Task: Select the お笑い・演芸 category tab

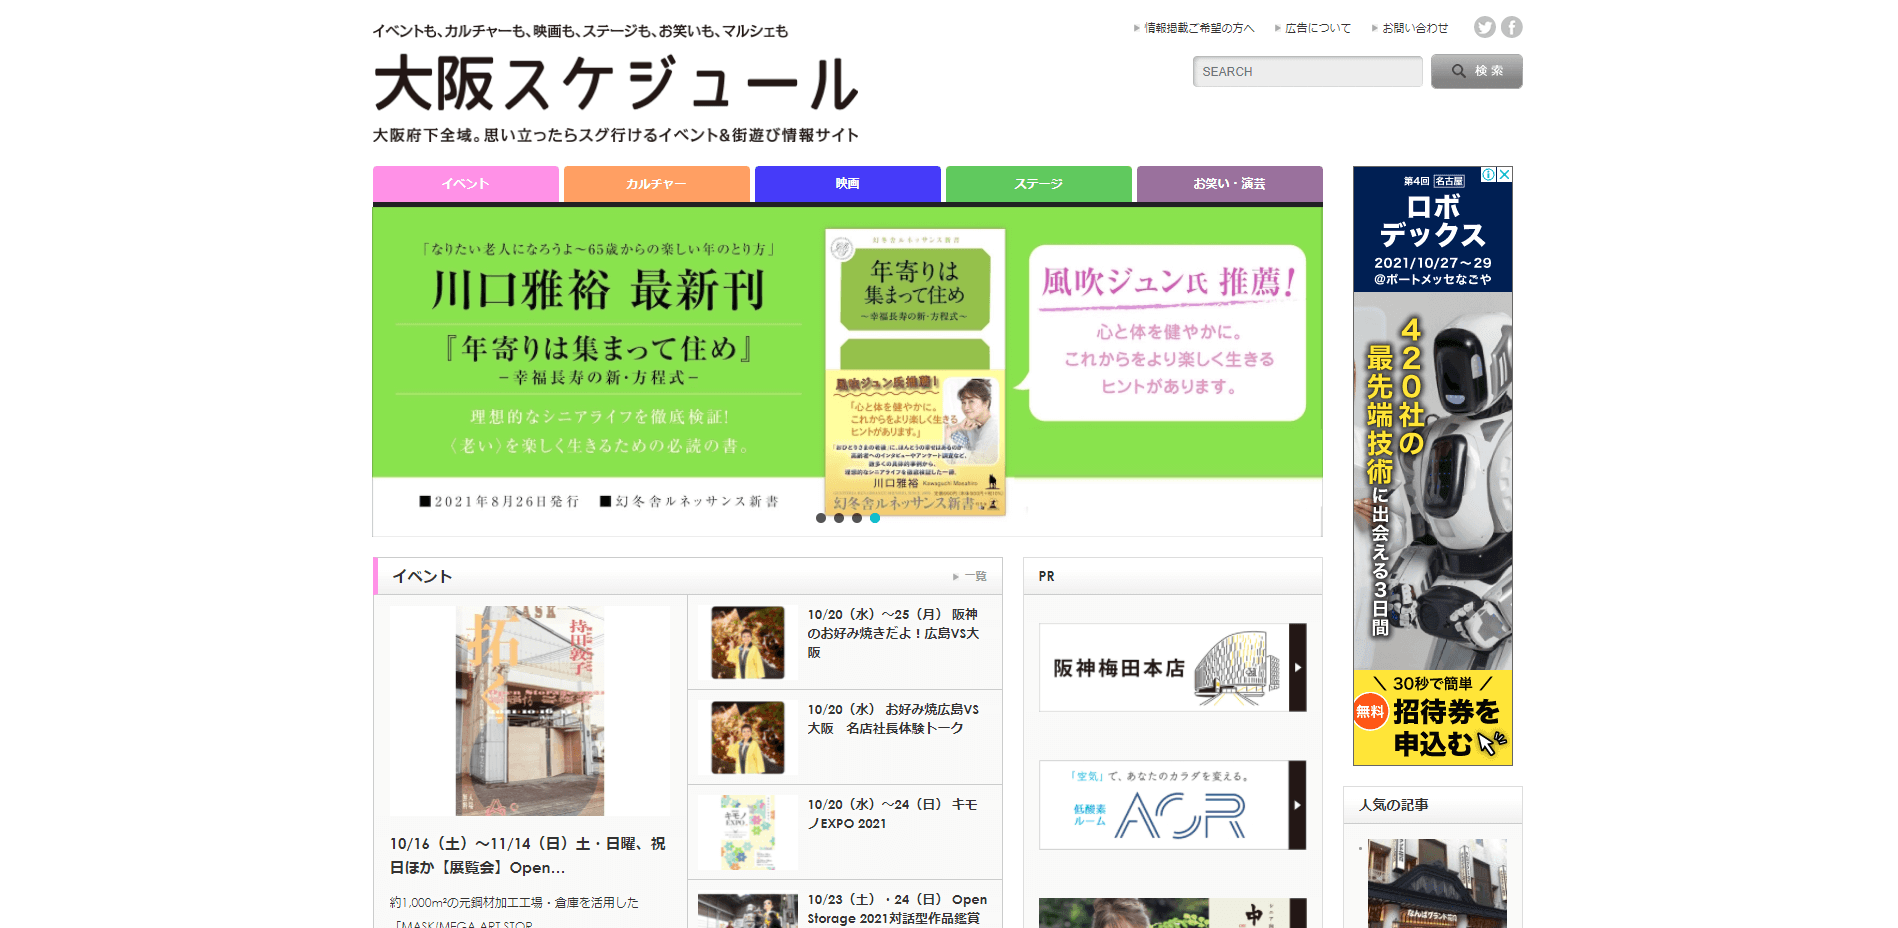Action: 1230,184
